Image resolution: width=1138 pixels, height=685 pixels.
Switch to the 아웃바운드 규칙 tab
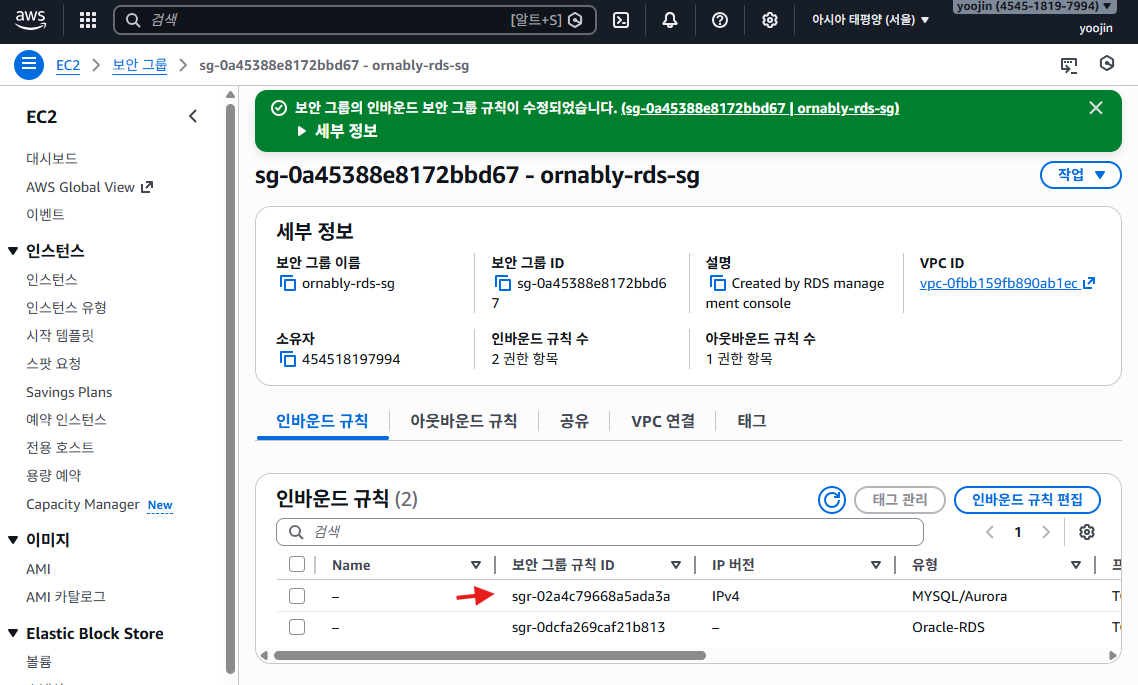pos(464,421)
